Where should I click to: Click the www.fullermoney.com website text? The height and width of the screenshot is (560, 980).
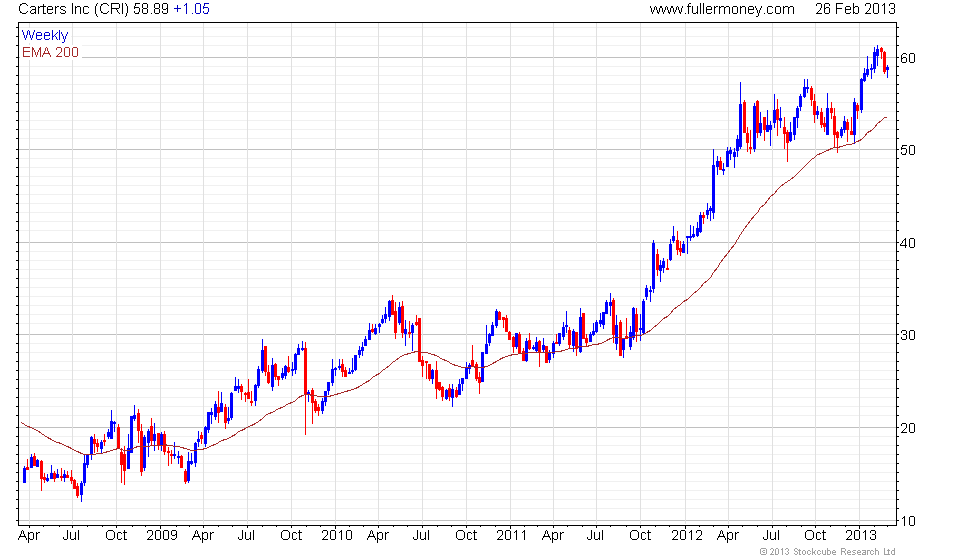click(x=722, y=9)
